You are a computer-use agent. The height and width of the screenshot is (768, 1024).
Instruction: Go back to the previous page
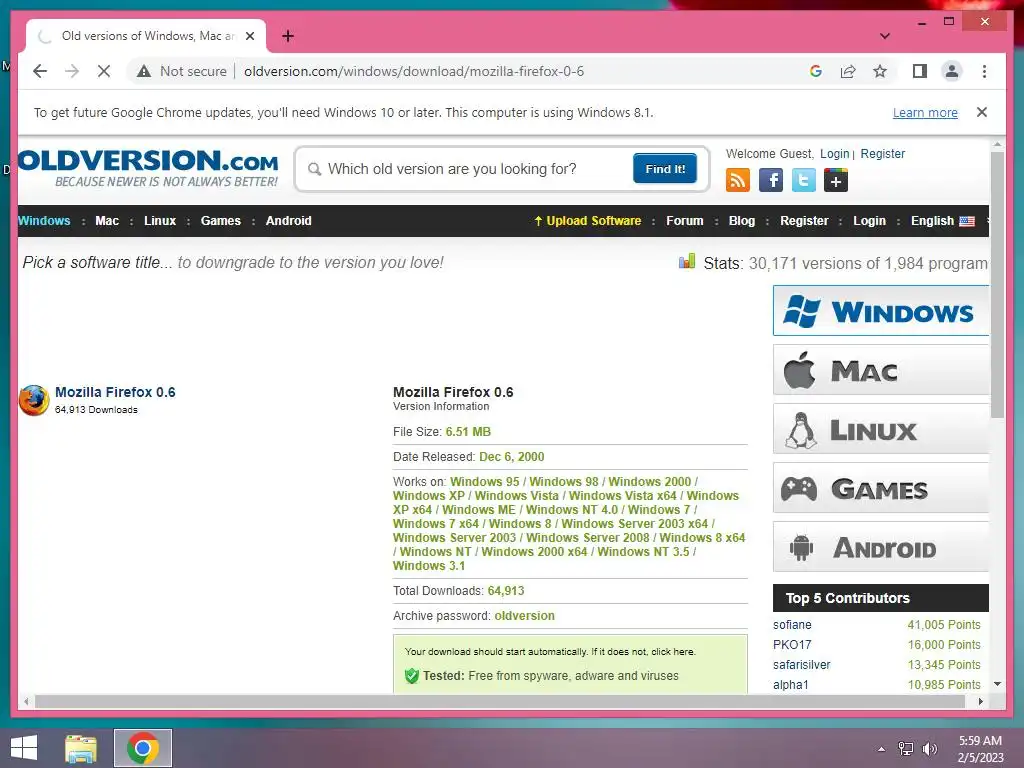pyautogui.click(x=40, y=71)
